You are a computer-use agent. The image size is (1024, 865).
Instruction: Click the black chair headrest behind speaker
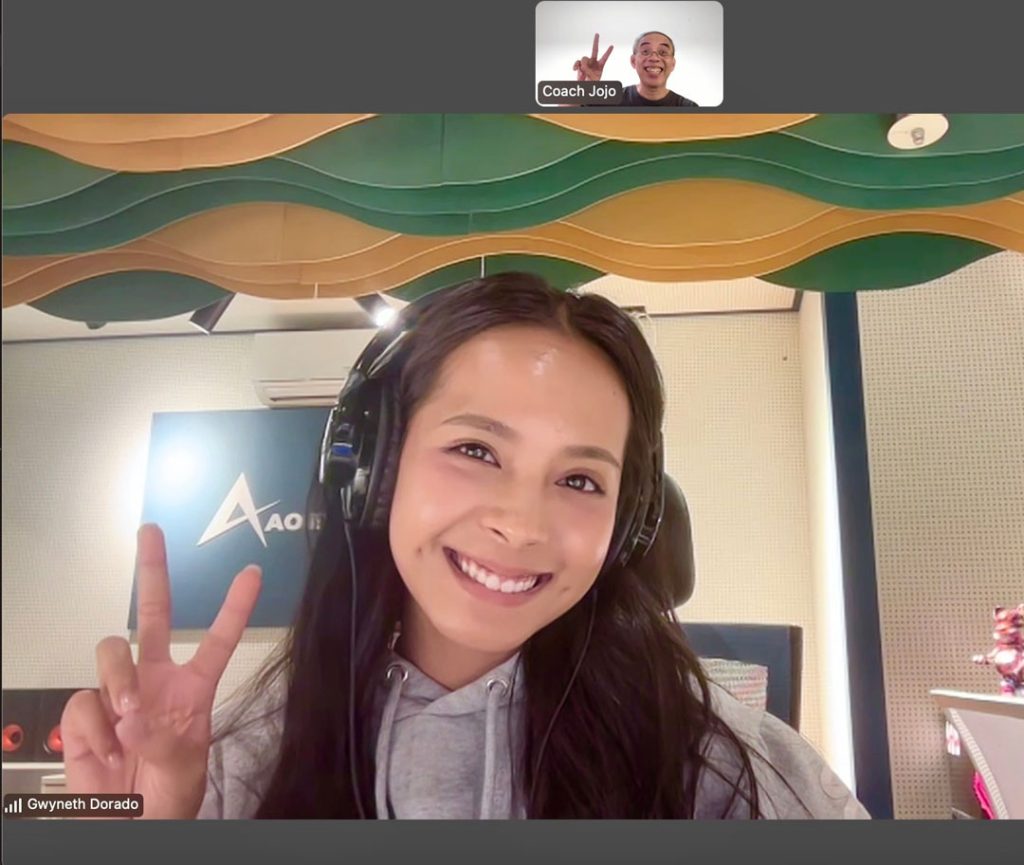tap(678, 545)
